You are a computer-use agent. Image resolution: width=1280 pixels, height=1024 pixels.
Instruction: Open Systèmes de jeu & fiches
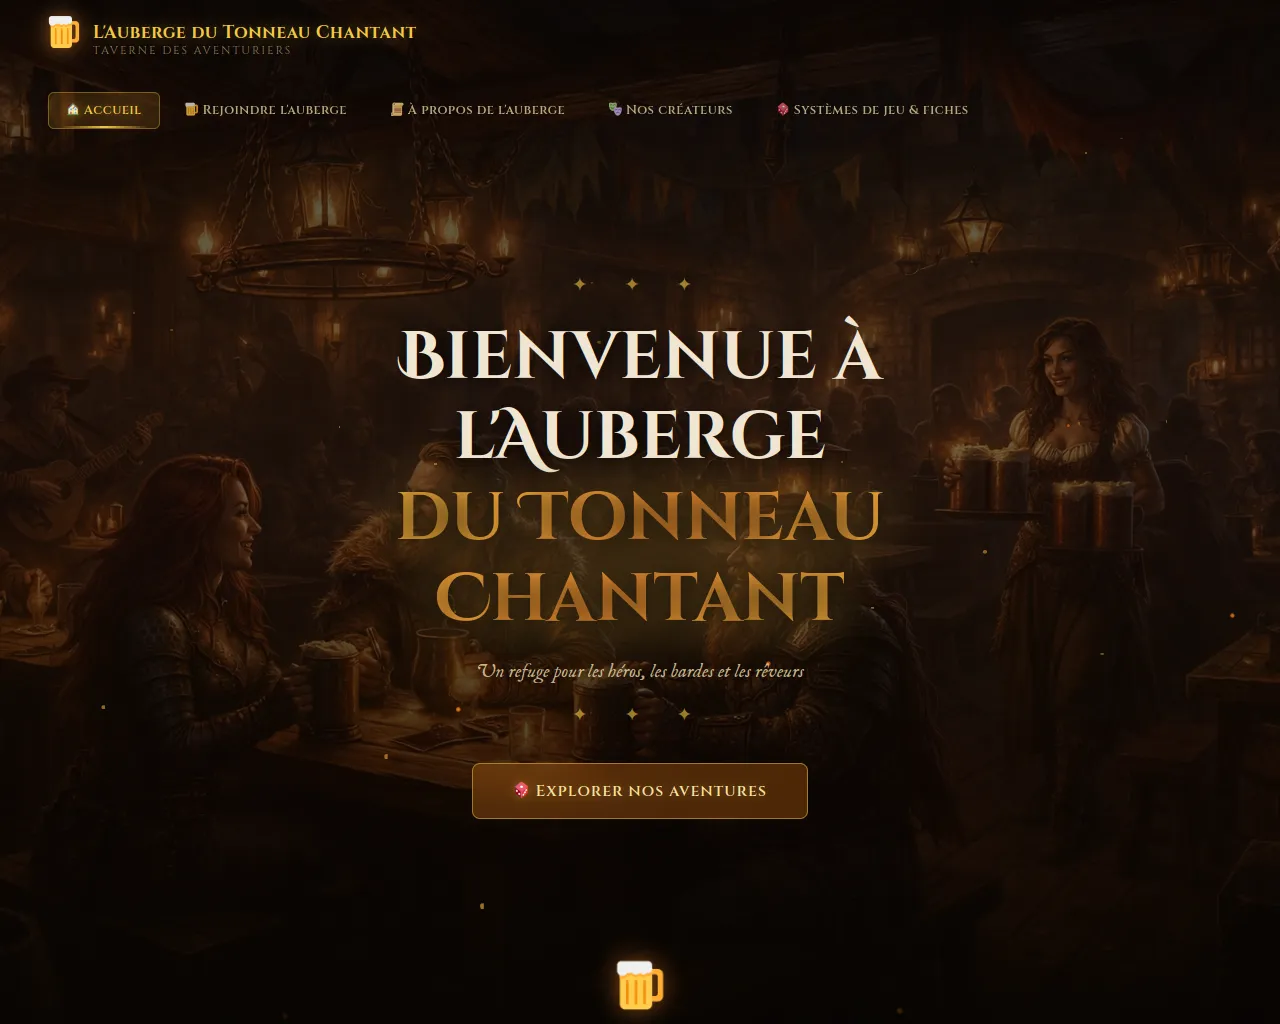pyautogui.click(x=872, y=110)
